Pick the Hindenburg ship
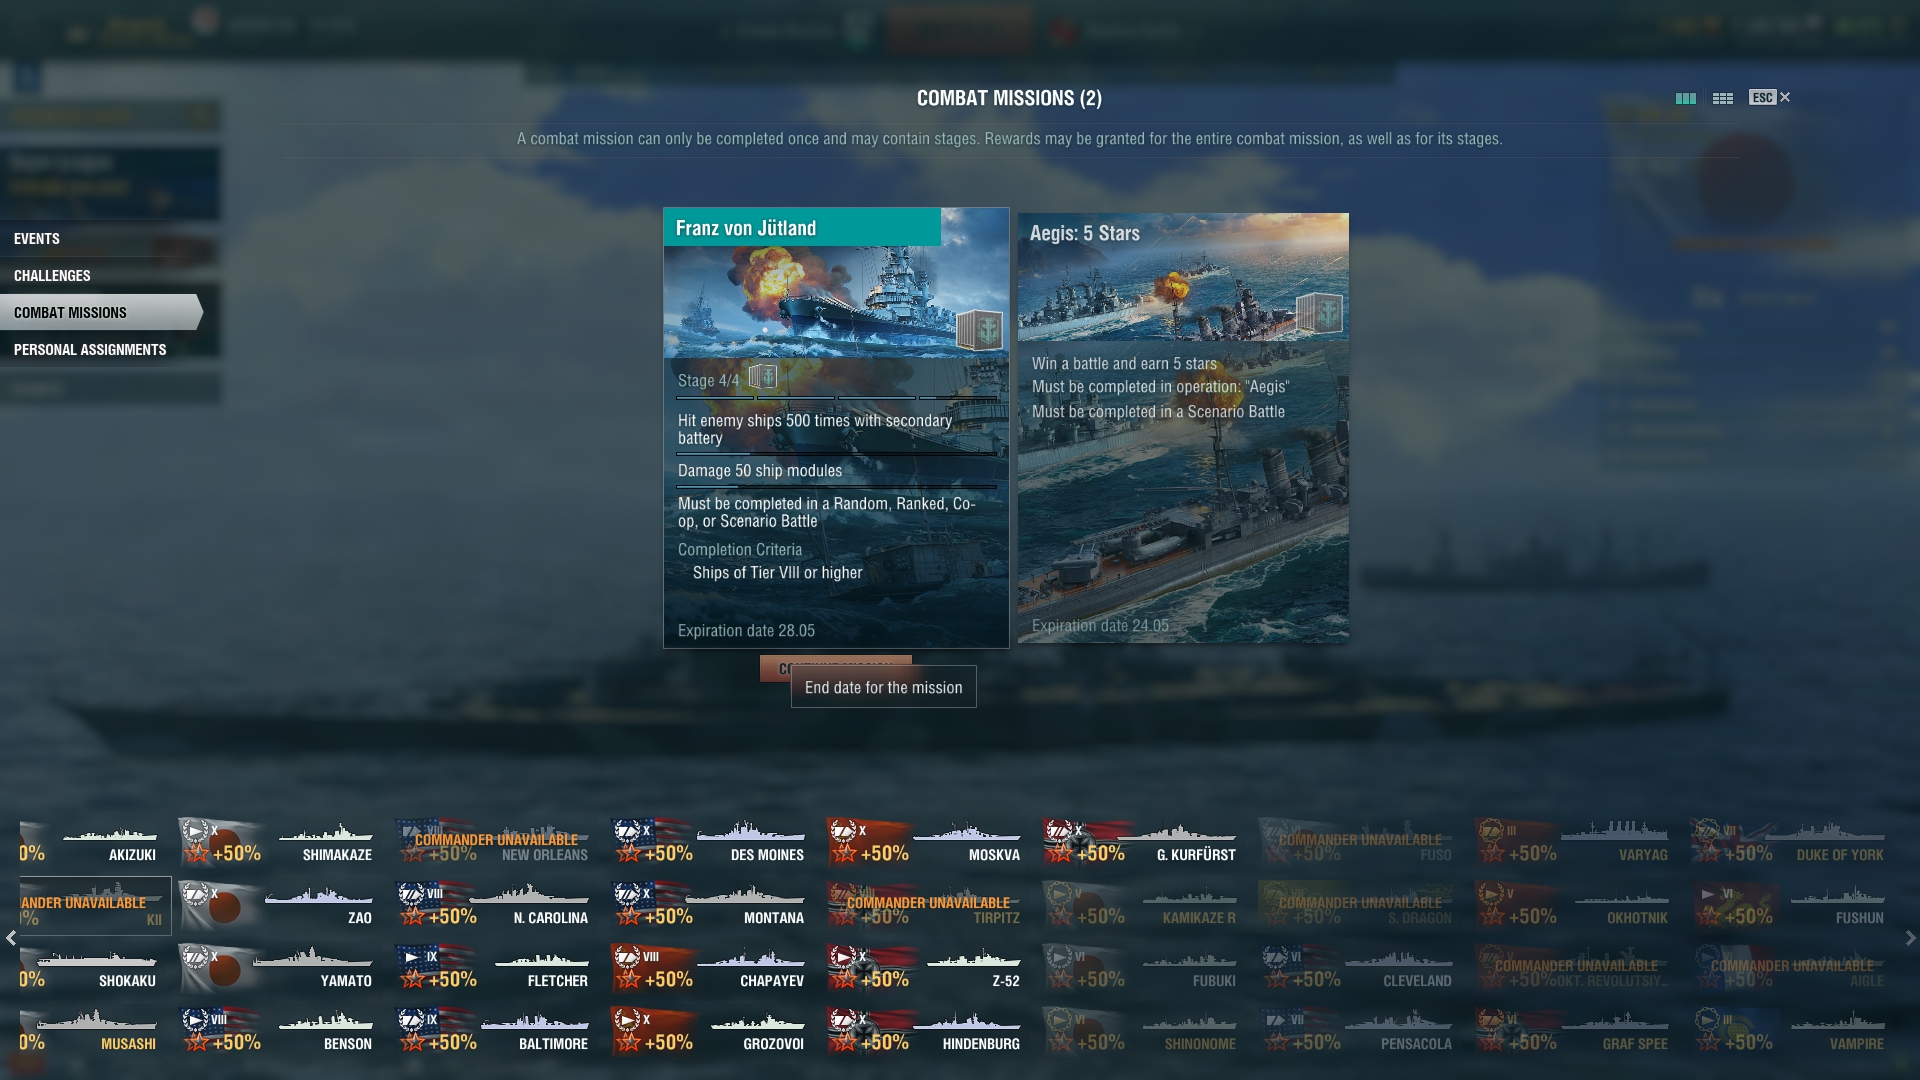This screenshot has height=1080, width=1920. (x=926, y=1031)
